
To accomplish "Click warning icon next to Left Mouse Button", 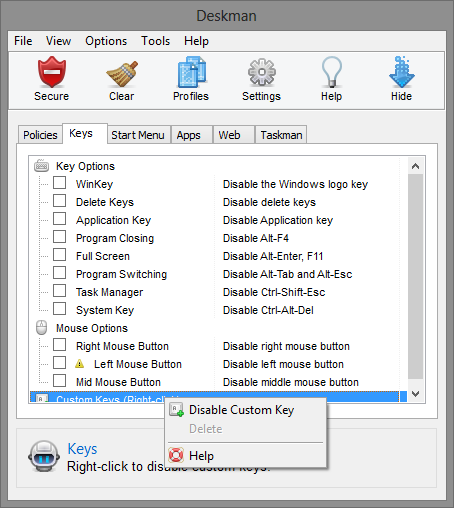I will [x=79, y=364].
